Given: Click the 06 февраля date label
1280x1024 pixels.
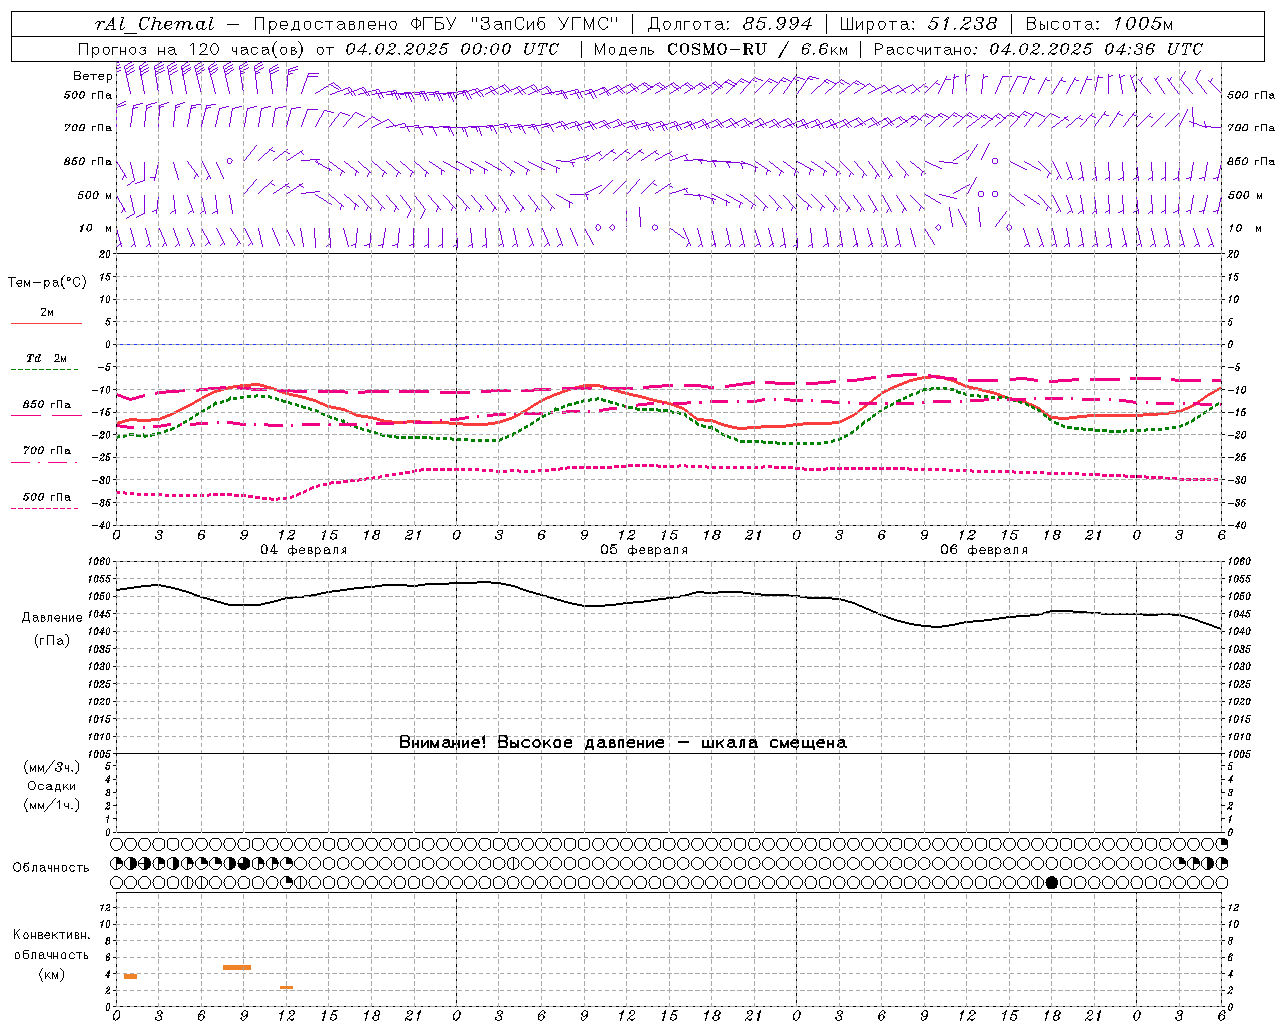Looking at the screenshot, I should pos(984,550).
